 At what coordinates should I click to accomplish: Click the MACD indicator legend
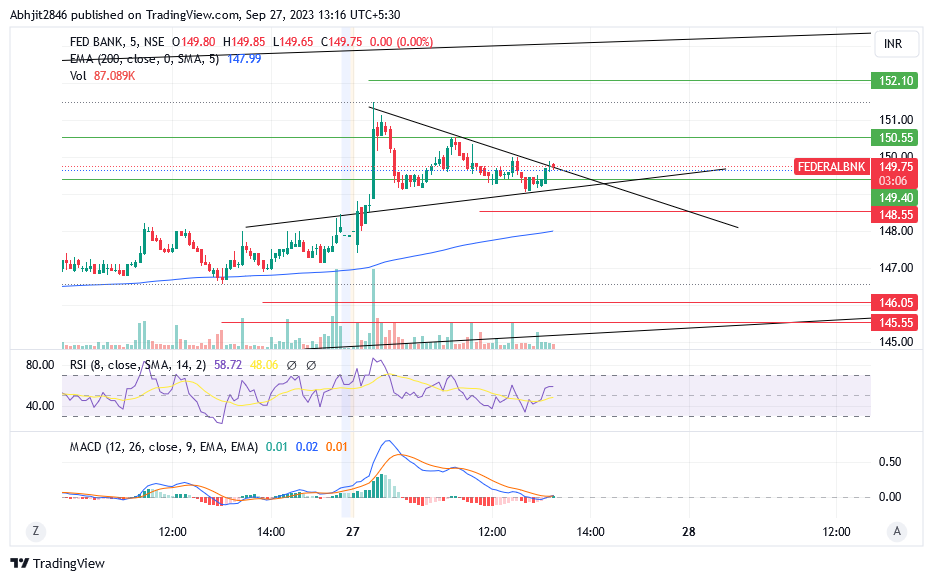point(164,446)
